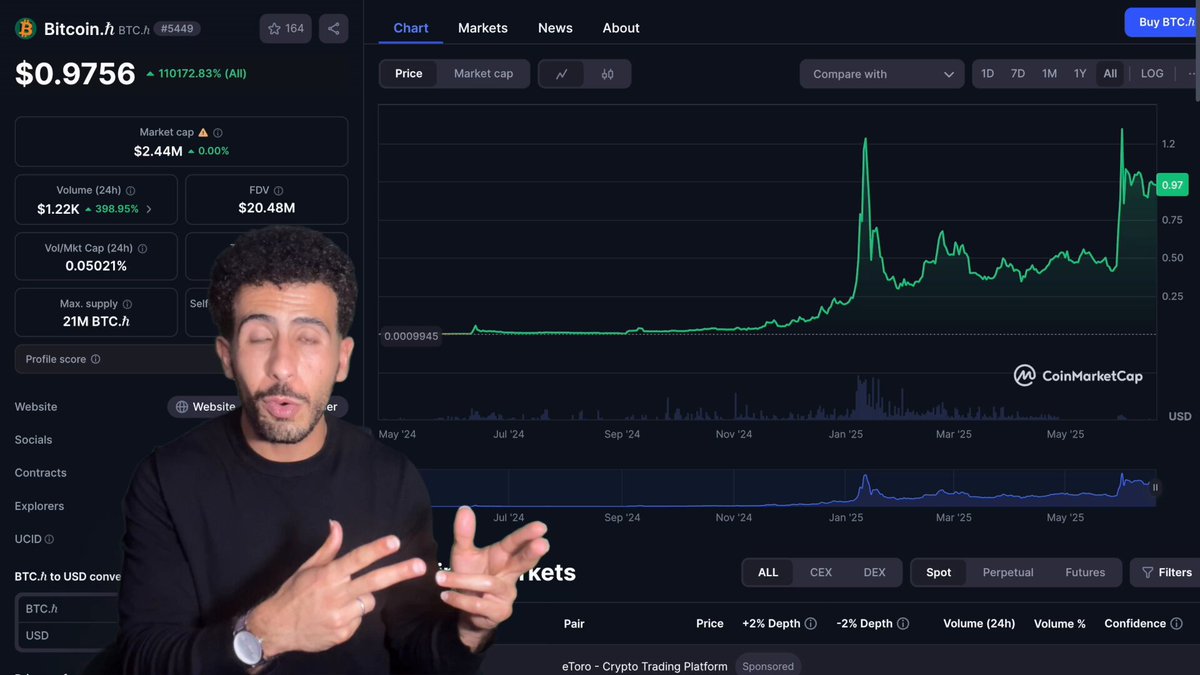Open Vol/Mkt Cap (24h) info icon
The height and width of the screenshot is (675, 1200).
click(x=142, y=248)
